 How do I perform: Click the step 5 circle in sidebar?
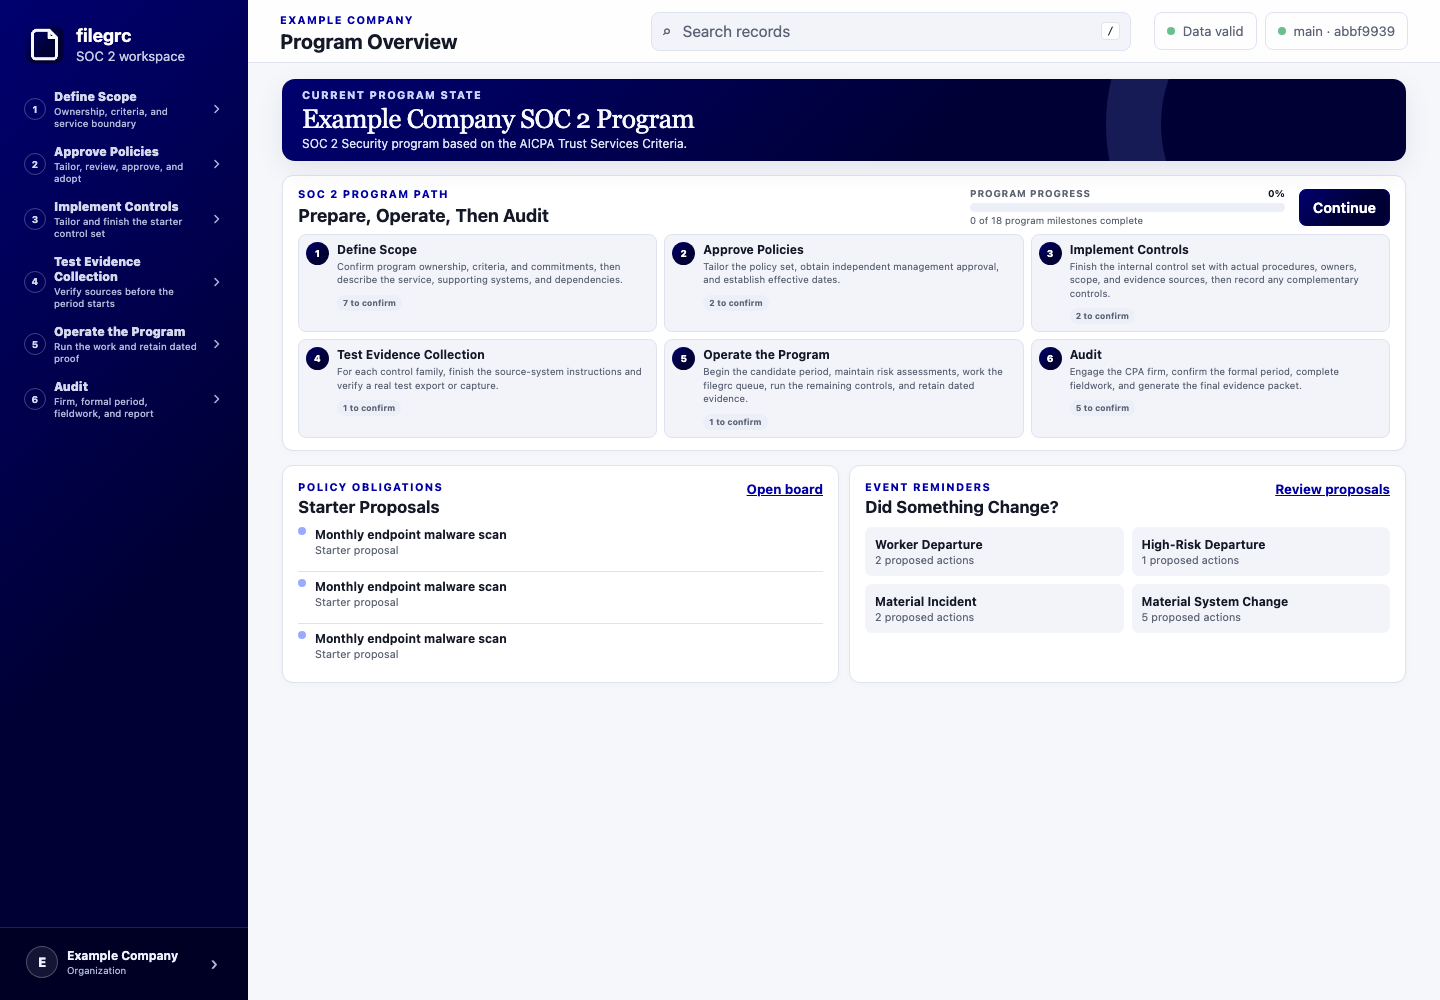coord(35,344)
